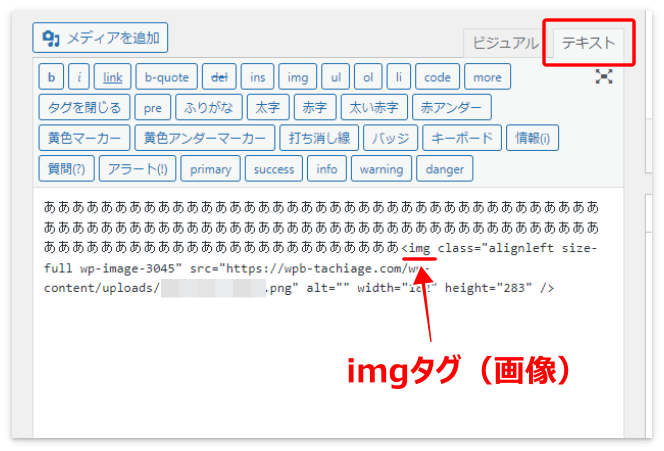Screen dimensions: 664x451
Task: Apply 黄色マーカー yellow marker button
Action: pos(84,138)
